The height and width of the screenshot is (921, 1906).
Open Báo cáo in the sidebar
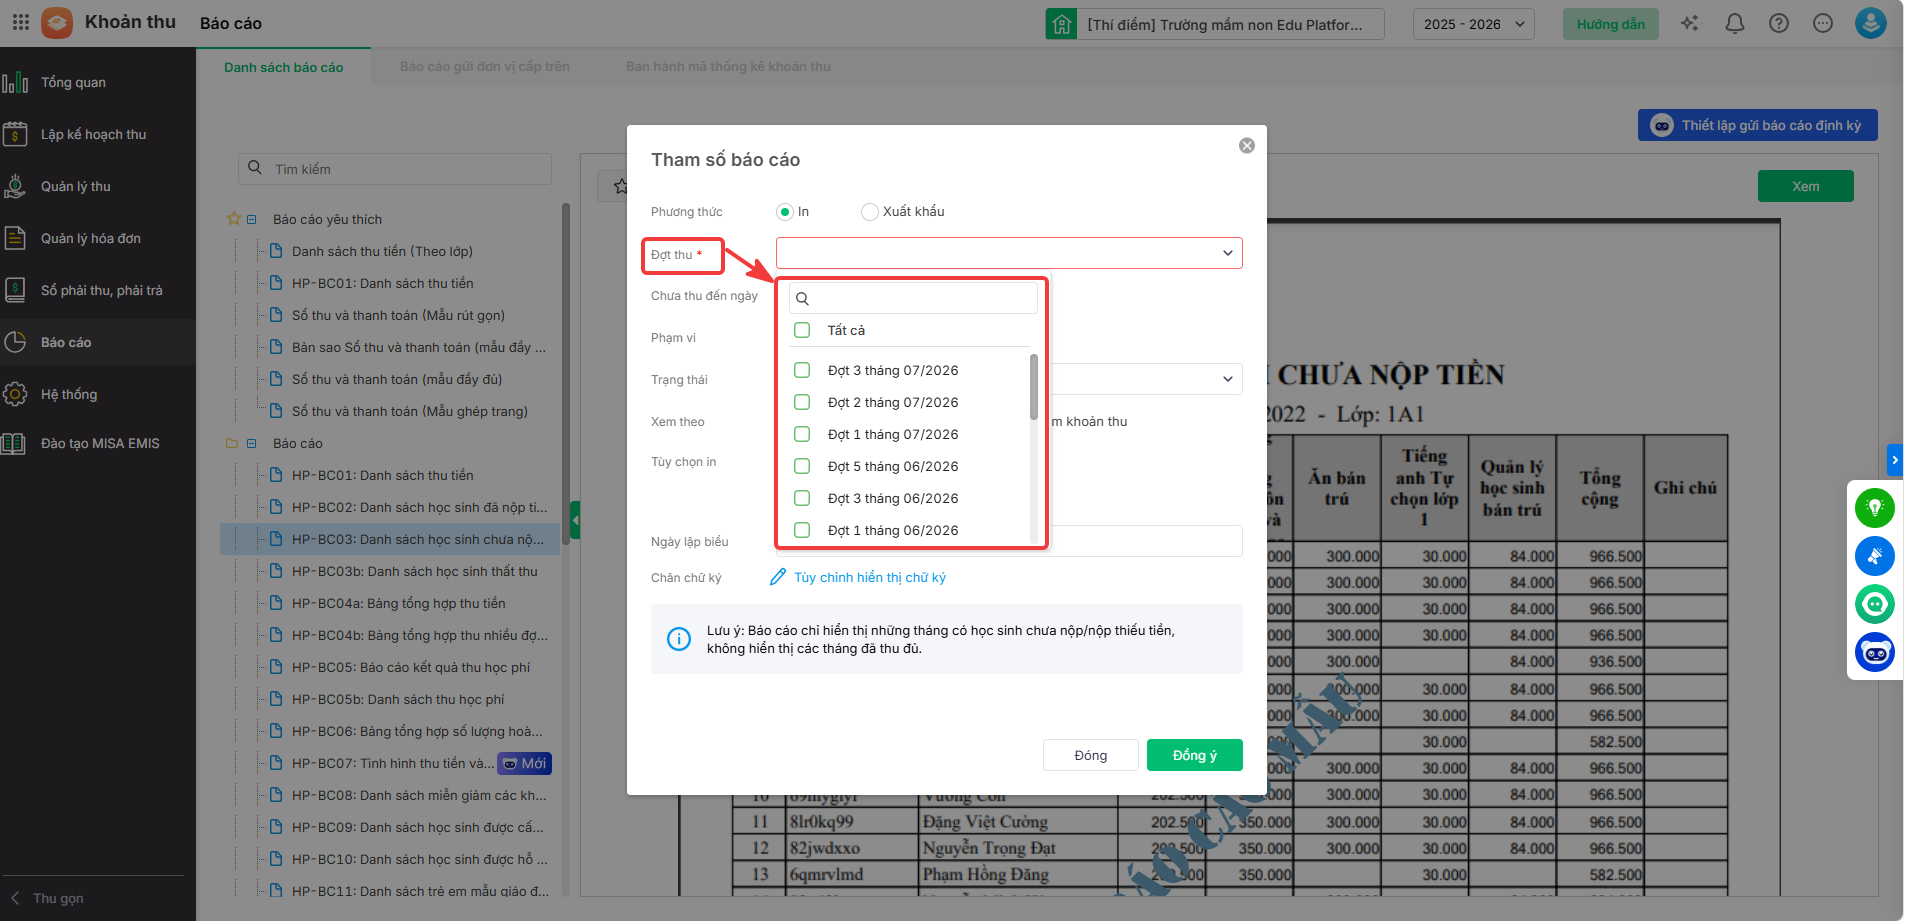98,342
